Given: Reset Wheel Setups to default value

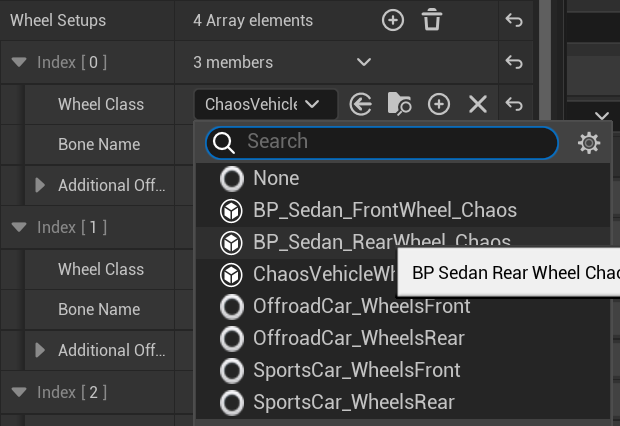Looking at the screenshot, I should click(513, 20).
